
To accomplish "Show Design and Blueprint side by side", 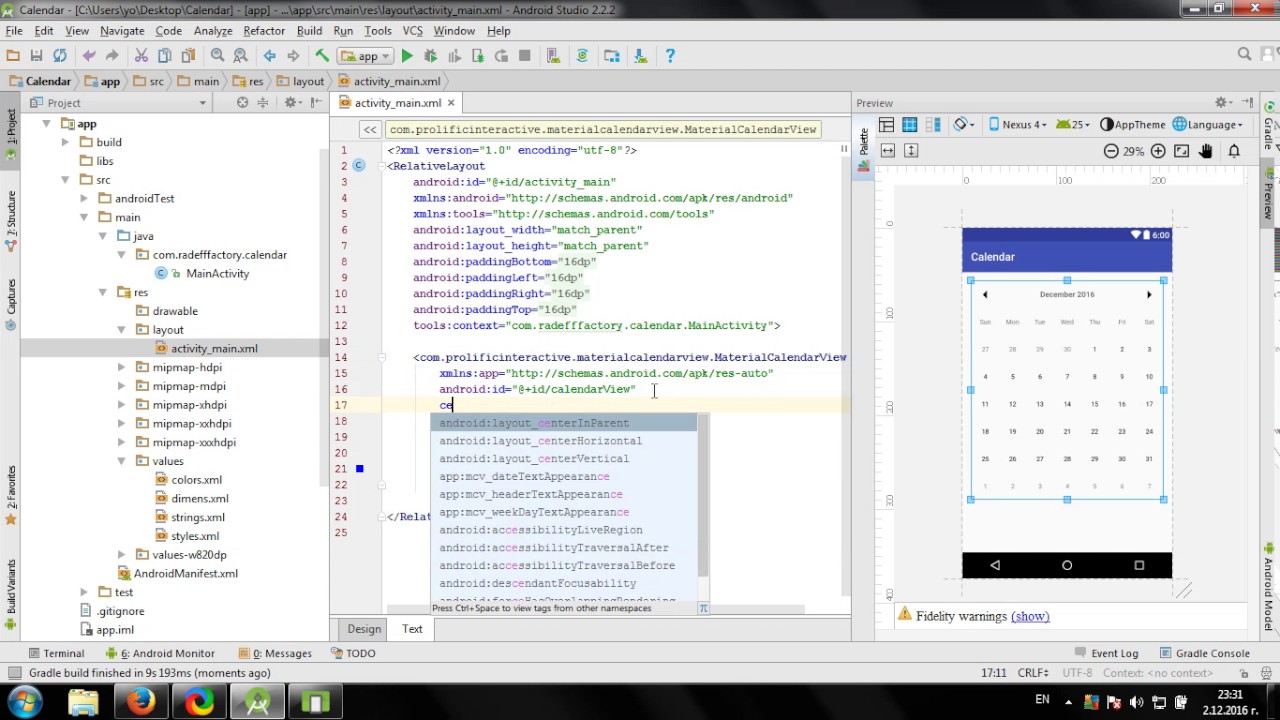I will tap(933, 125).
